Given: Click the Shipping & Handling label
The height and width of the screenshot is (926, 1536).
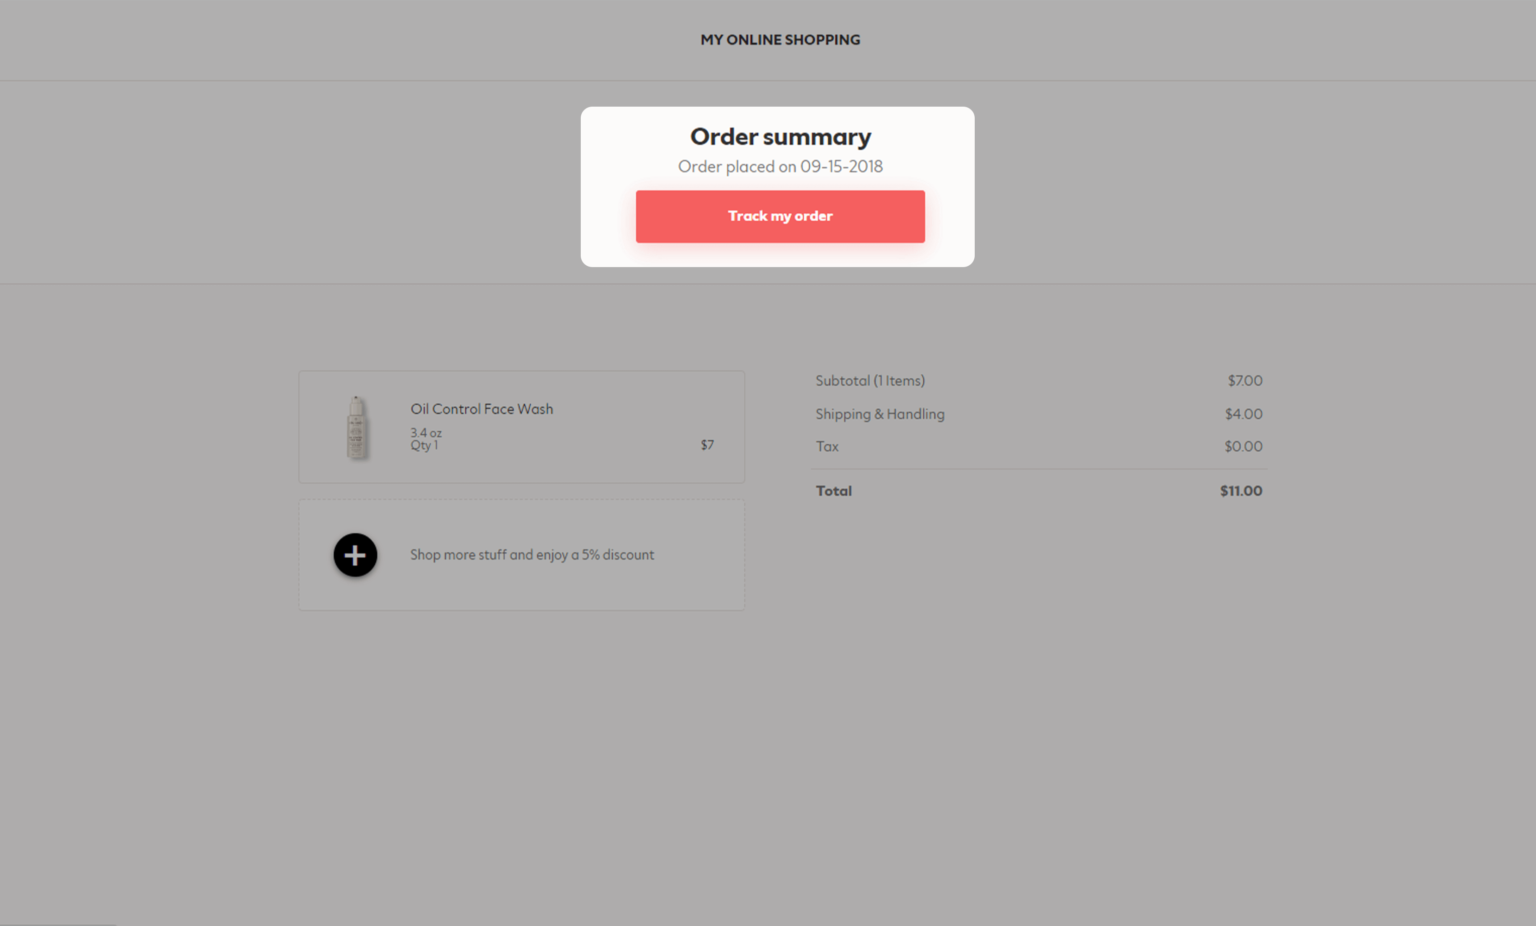Looking at the screenshot, I should (x=880, y=414).
